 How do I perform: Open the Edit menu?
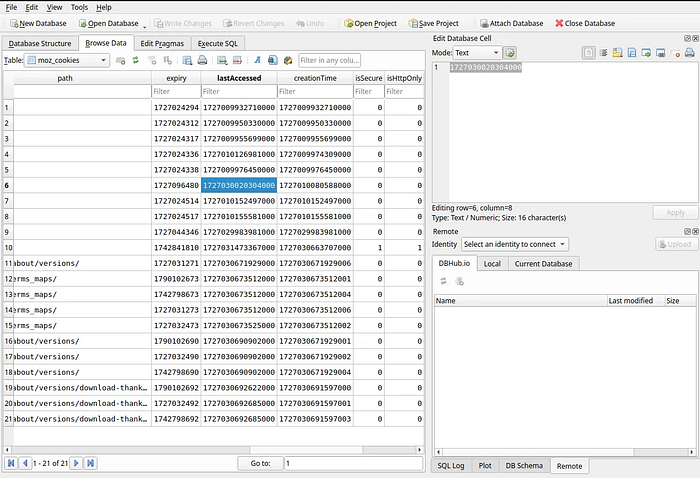point(31,7)
